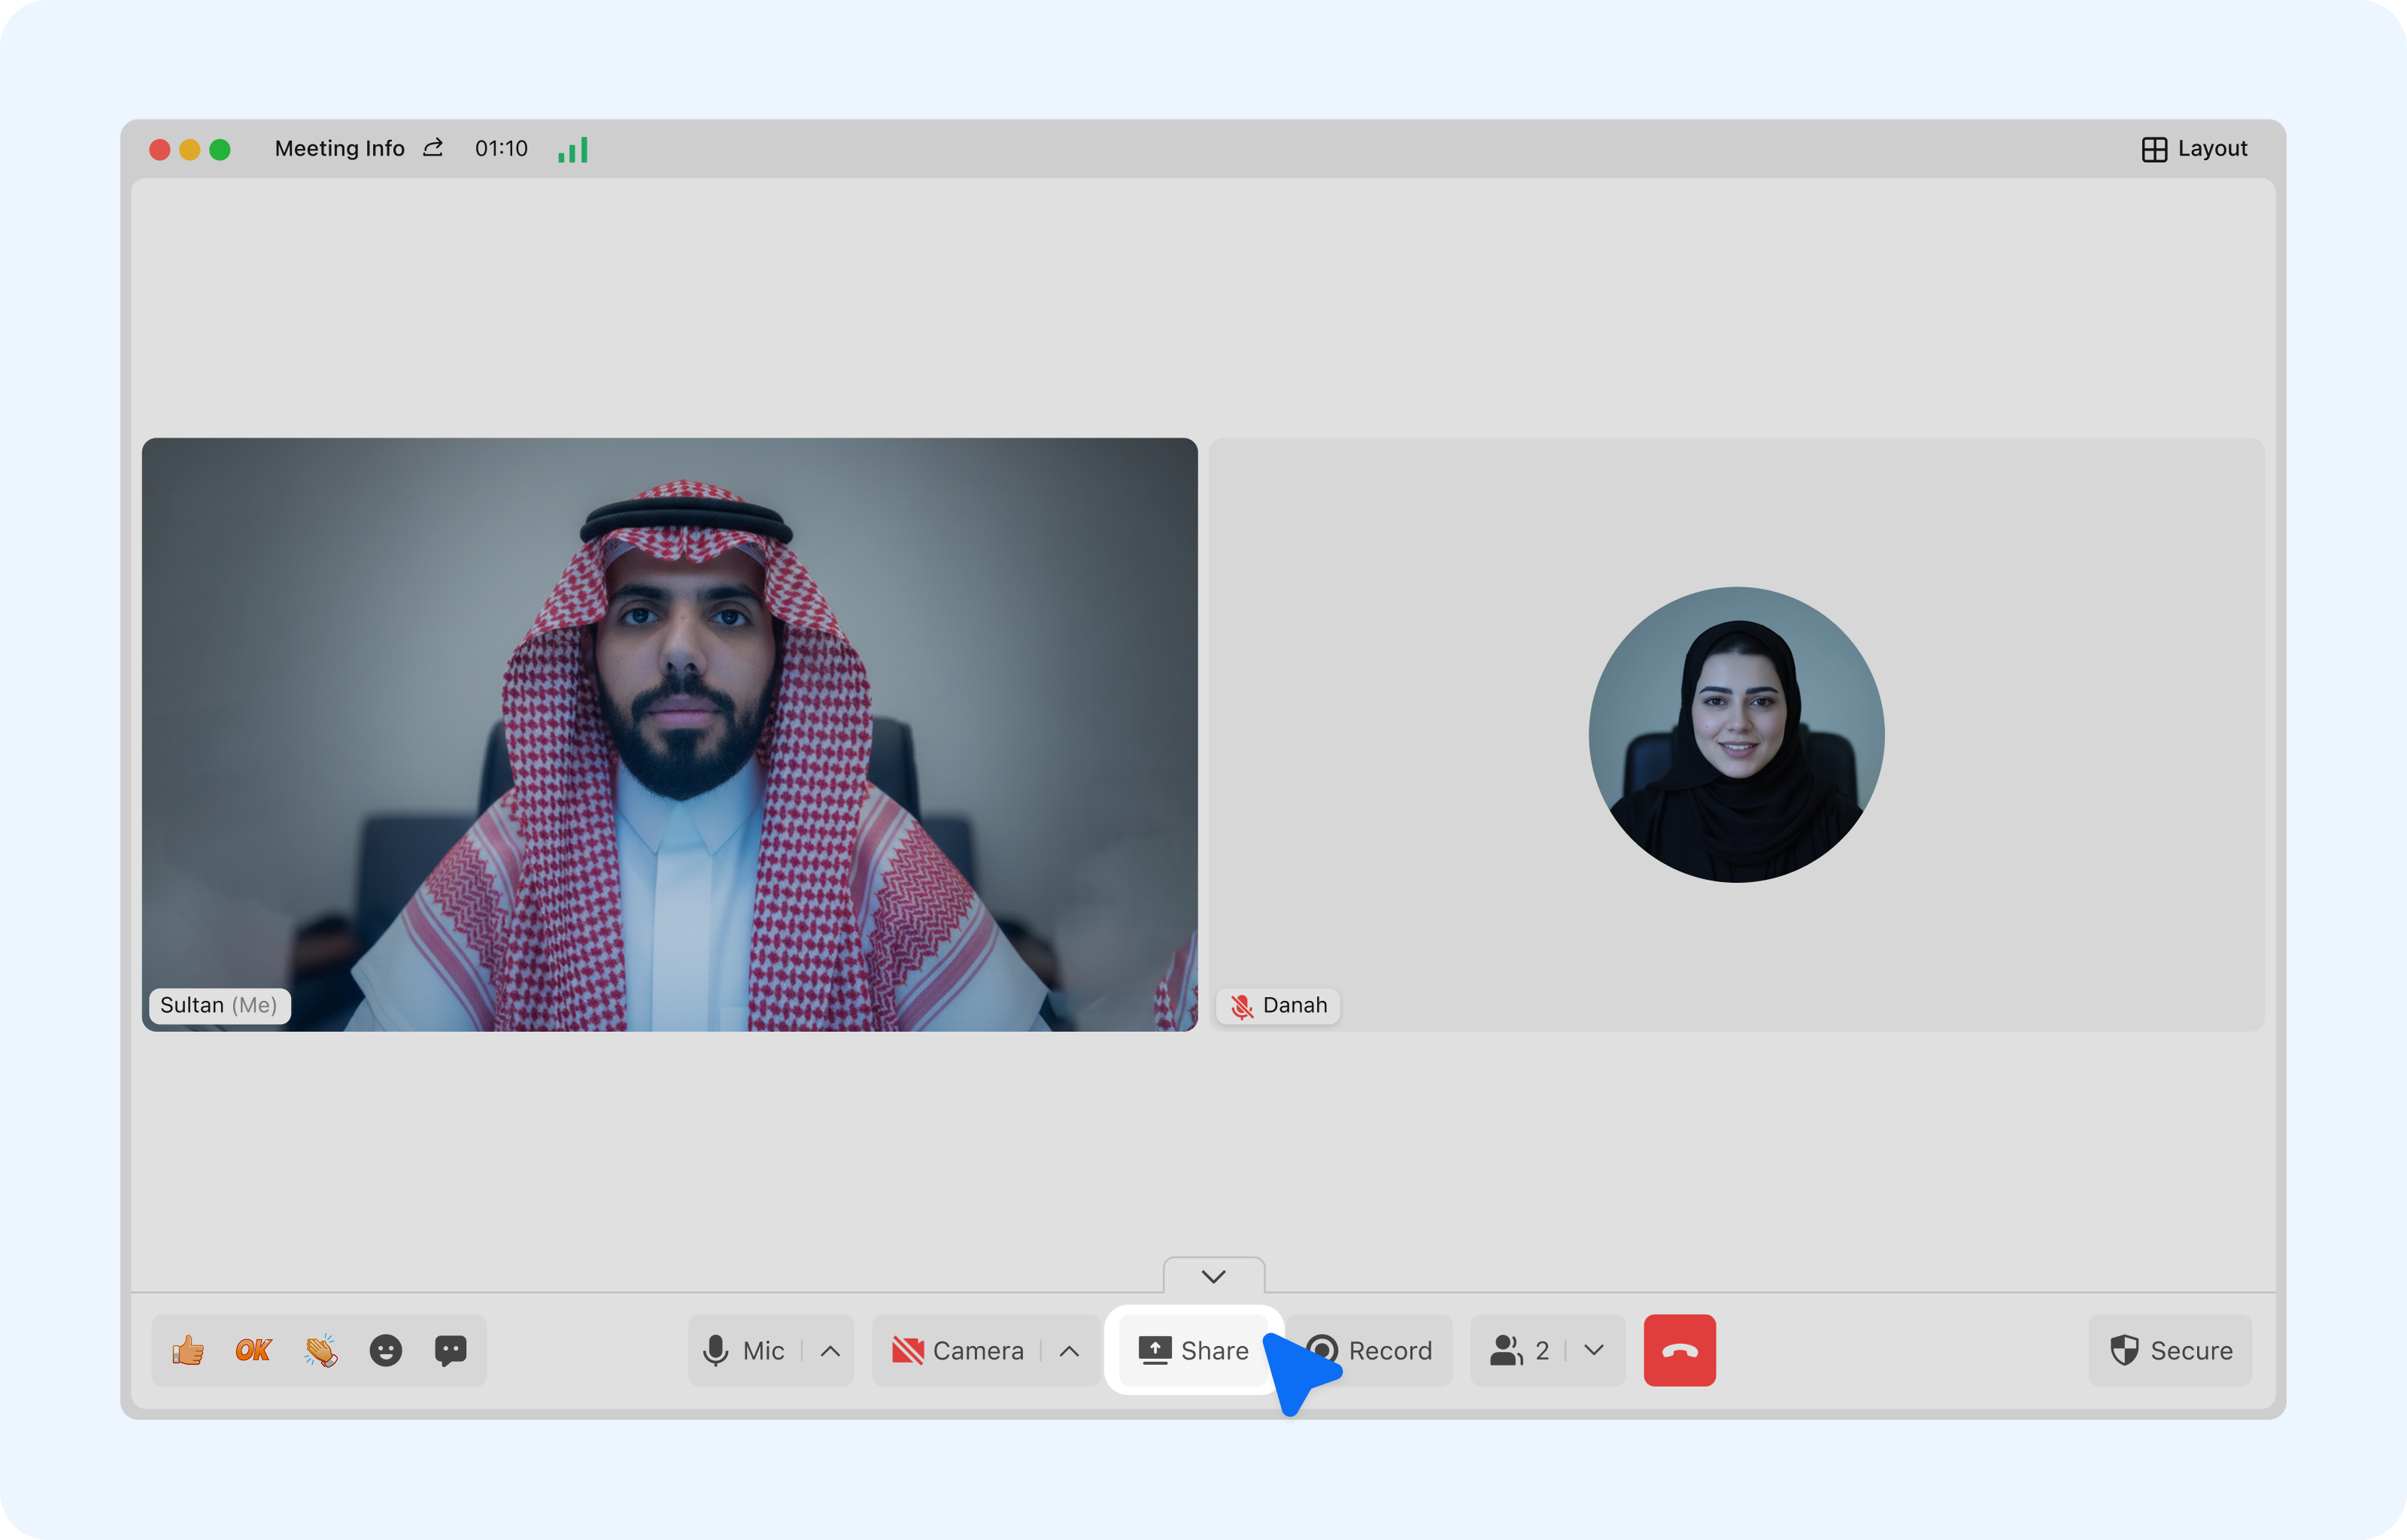Turn on the Camera
2407x1540 pixels.
[958, 1350]
